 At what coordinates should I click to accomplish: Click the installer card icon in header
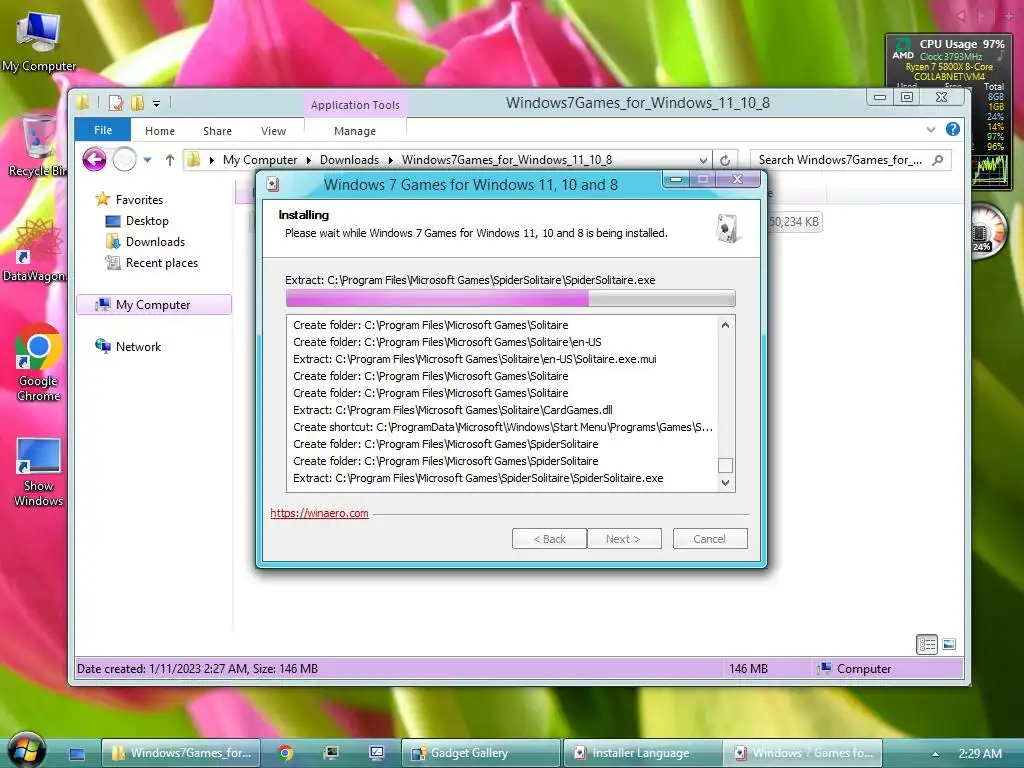[728, 228]
